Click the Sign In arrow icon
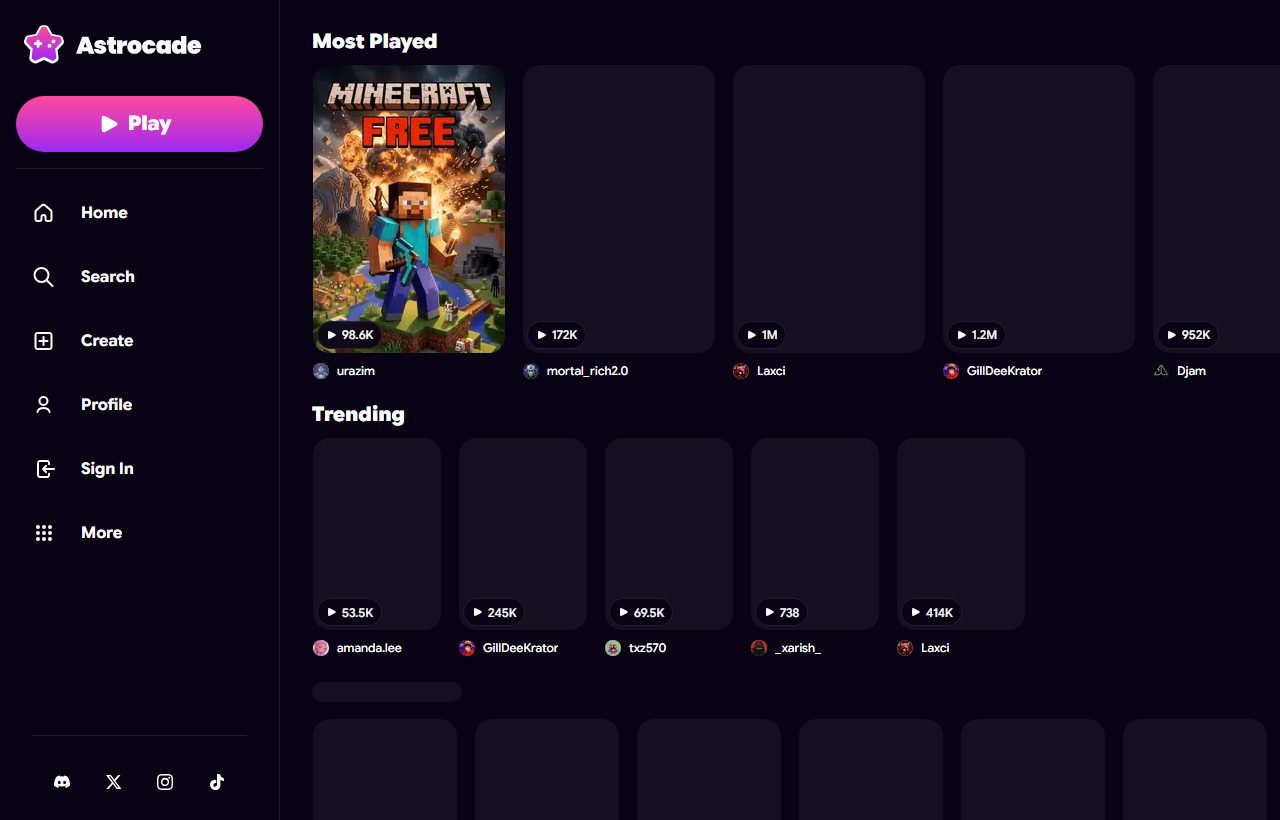This screenshot has width=1280, height=820. pyautogui.click(x=43, y=469)
